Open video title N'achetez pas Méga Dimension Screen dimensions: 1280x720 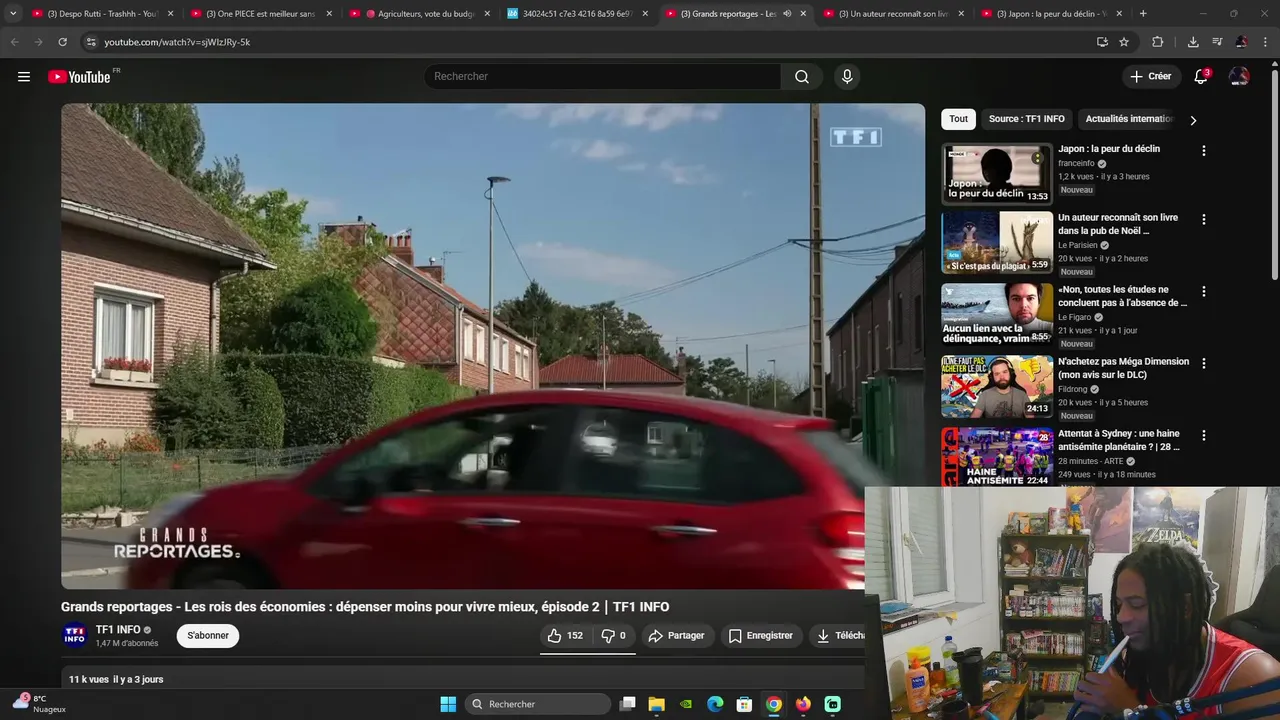1123,368
